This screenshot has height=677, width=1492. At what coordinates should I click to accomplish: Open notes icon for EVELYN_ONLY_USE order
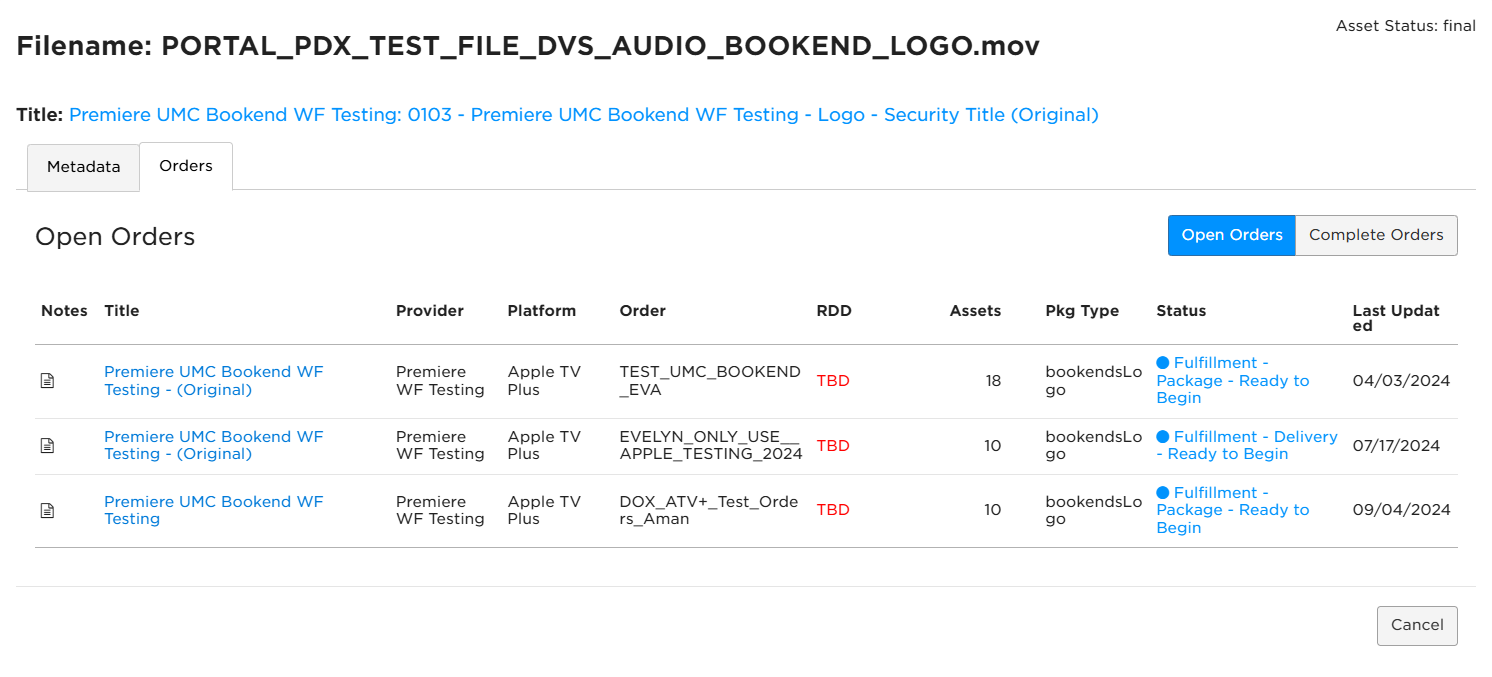[x=47, y=446]
